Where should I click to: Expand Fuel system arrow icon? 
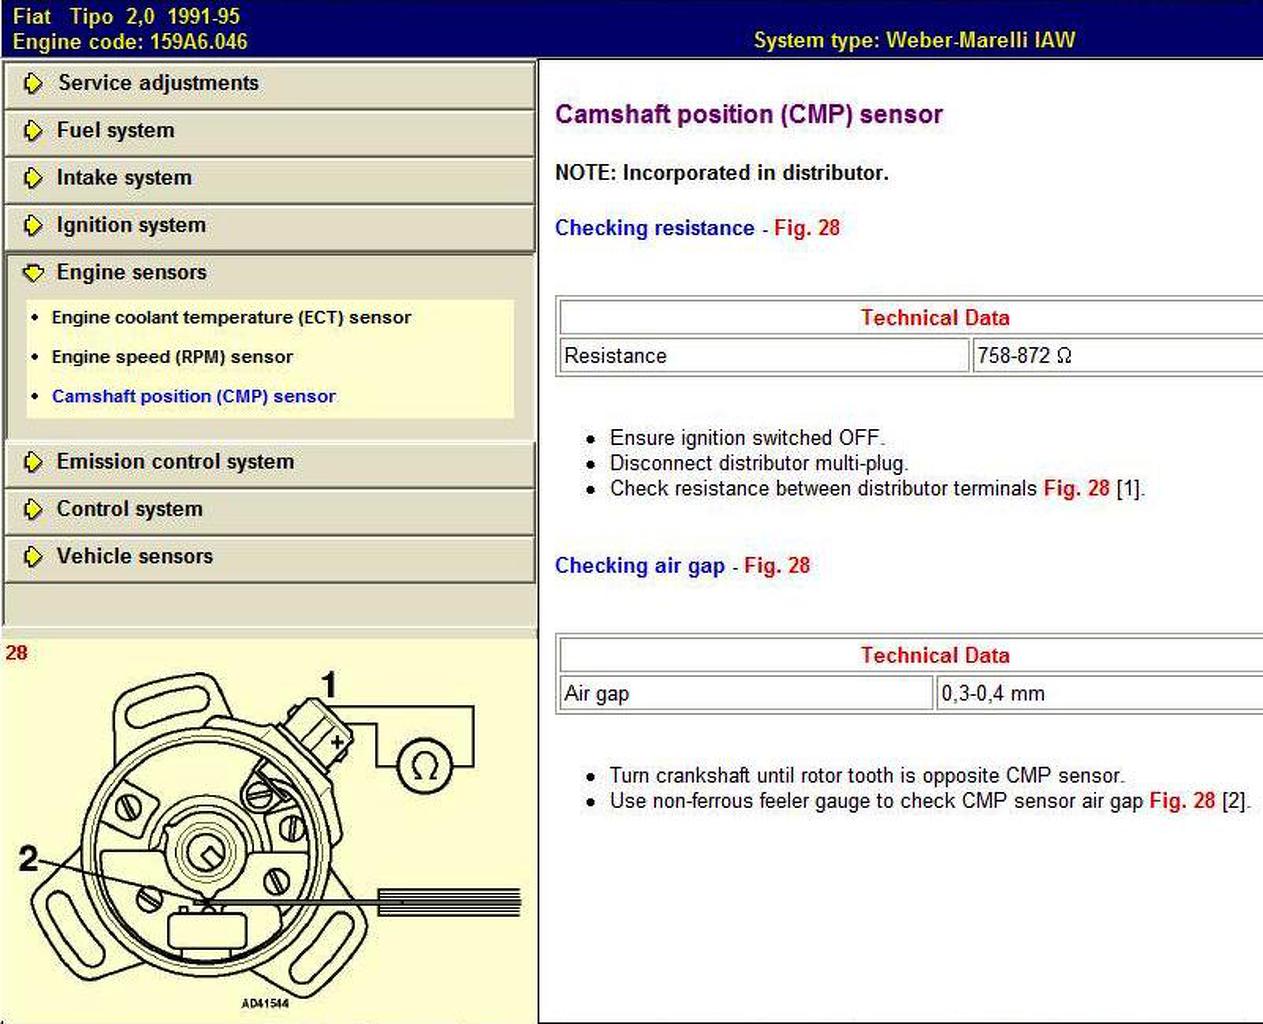pyautogui.click(x=33, y=131)
